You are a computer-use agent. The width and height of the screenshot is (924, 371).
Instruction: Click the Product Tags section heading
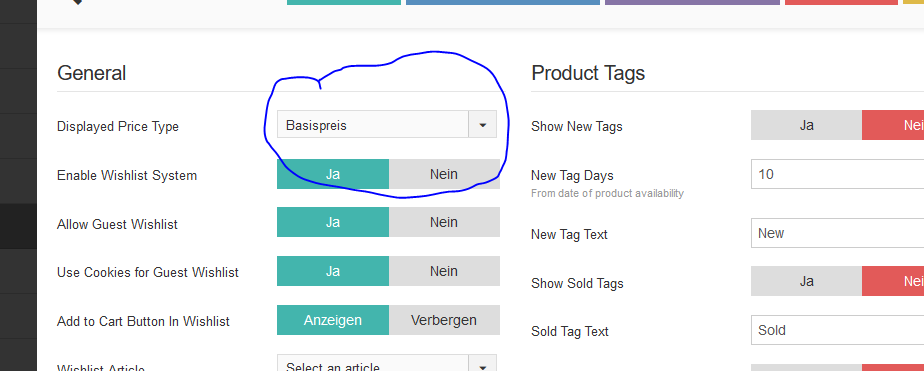tap(588, 73)
